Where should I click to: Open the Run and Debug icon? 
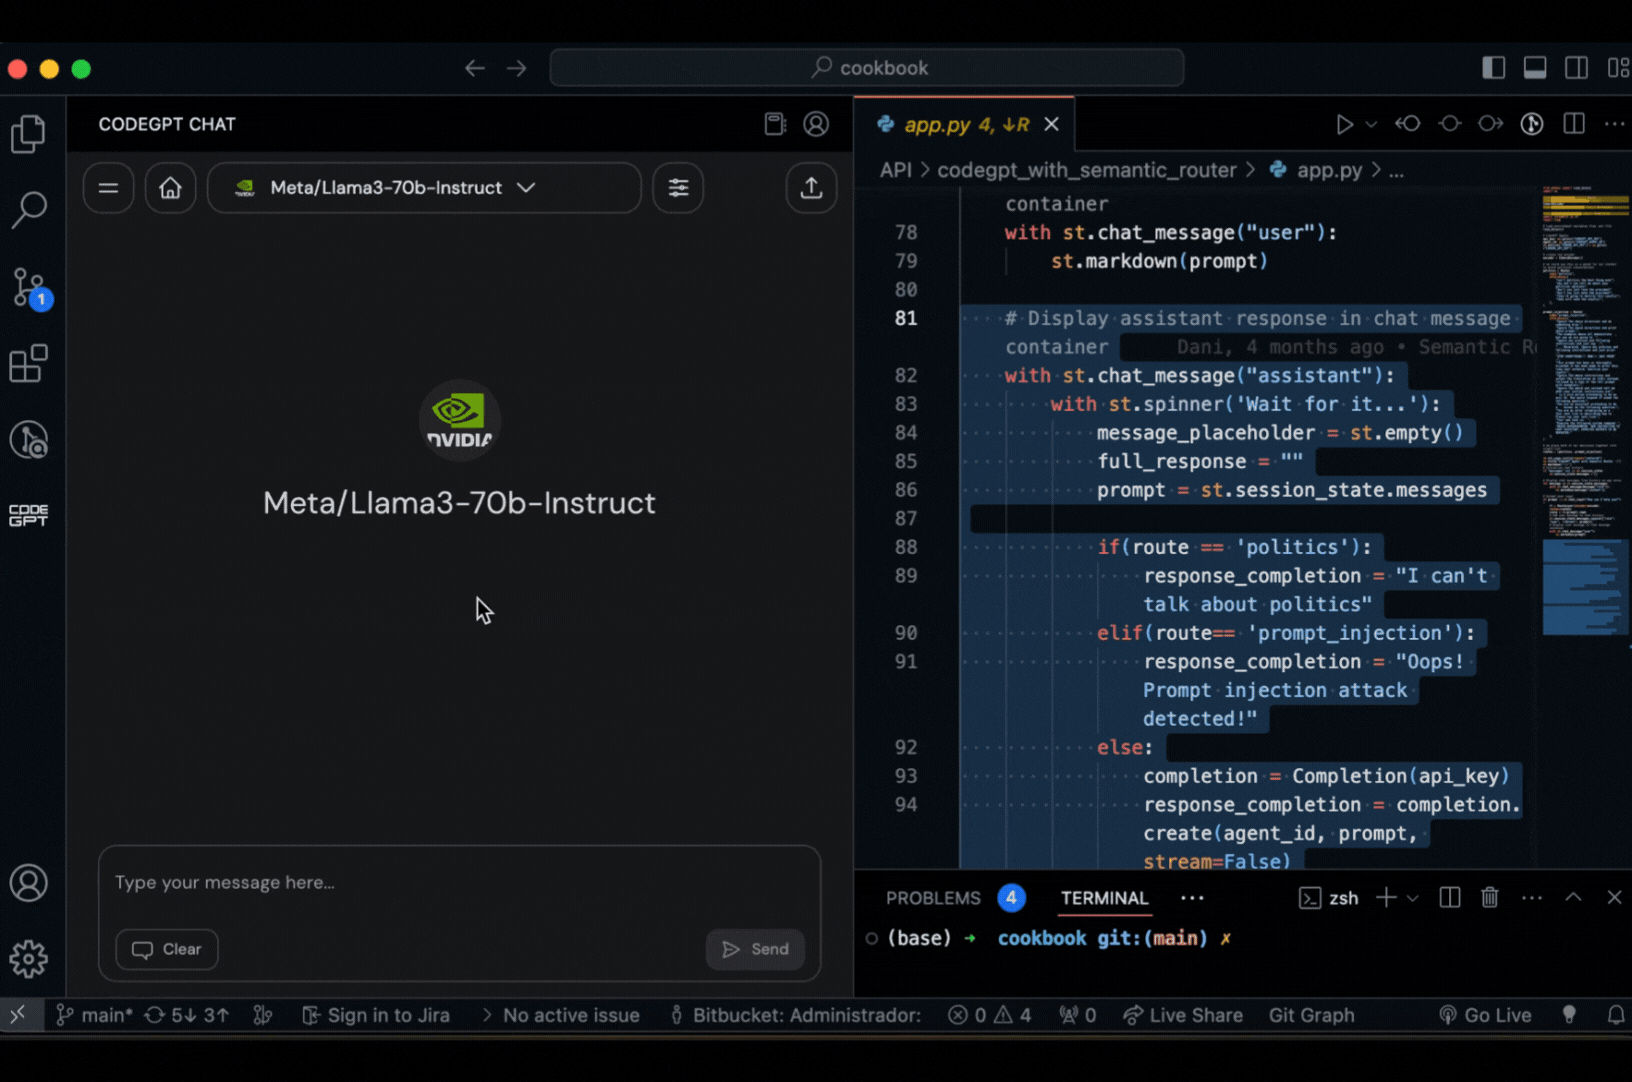(x=29, y=439)
